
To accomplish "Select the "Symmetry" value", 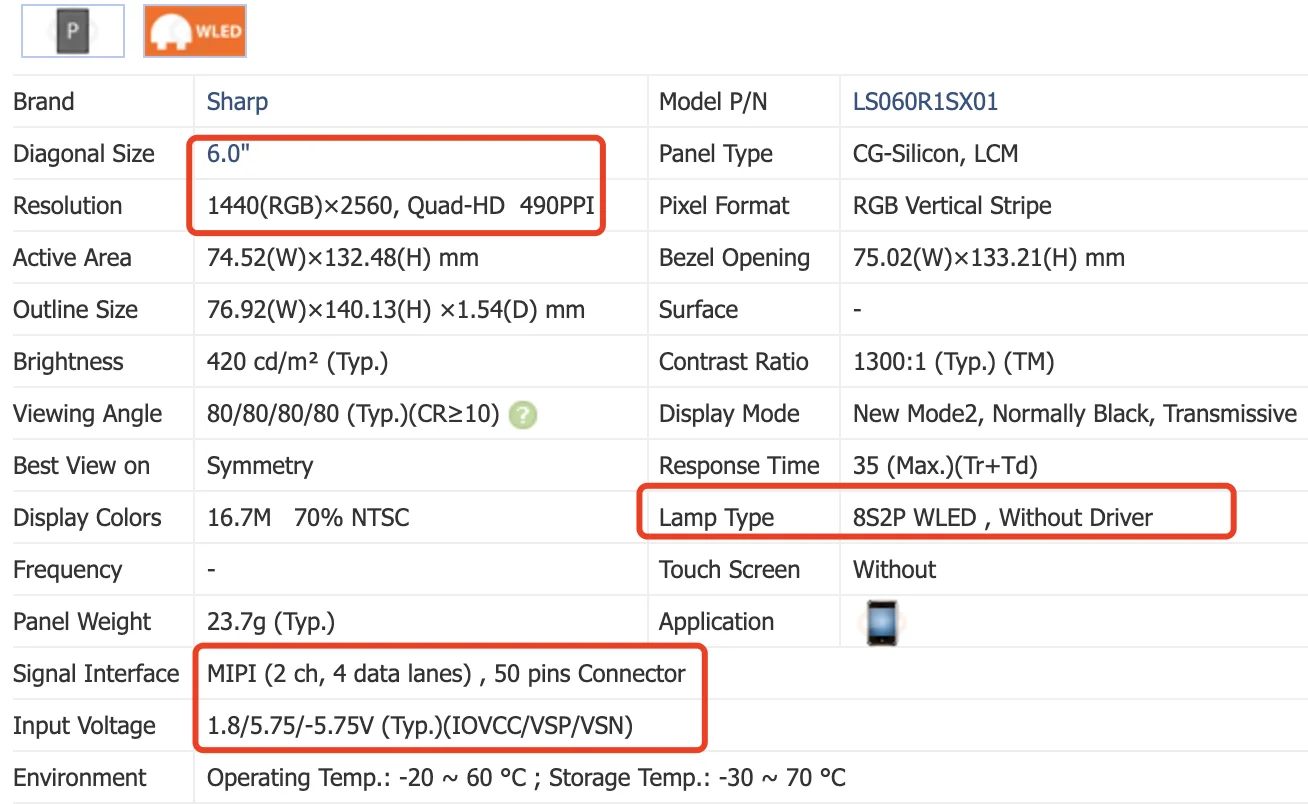I will pos(260,466).
